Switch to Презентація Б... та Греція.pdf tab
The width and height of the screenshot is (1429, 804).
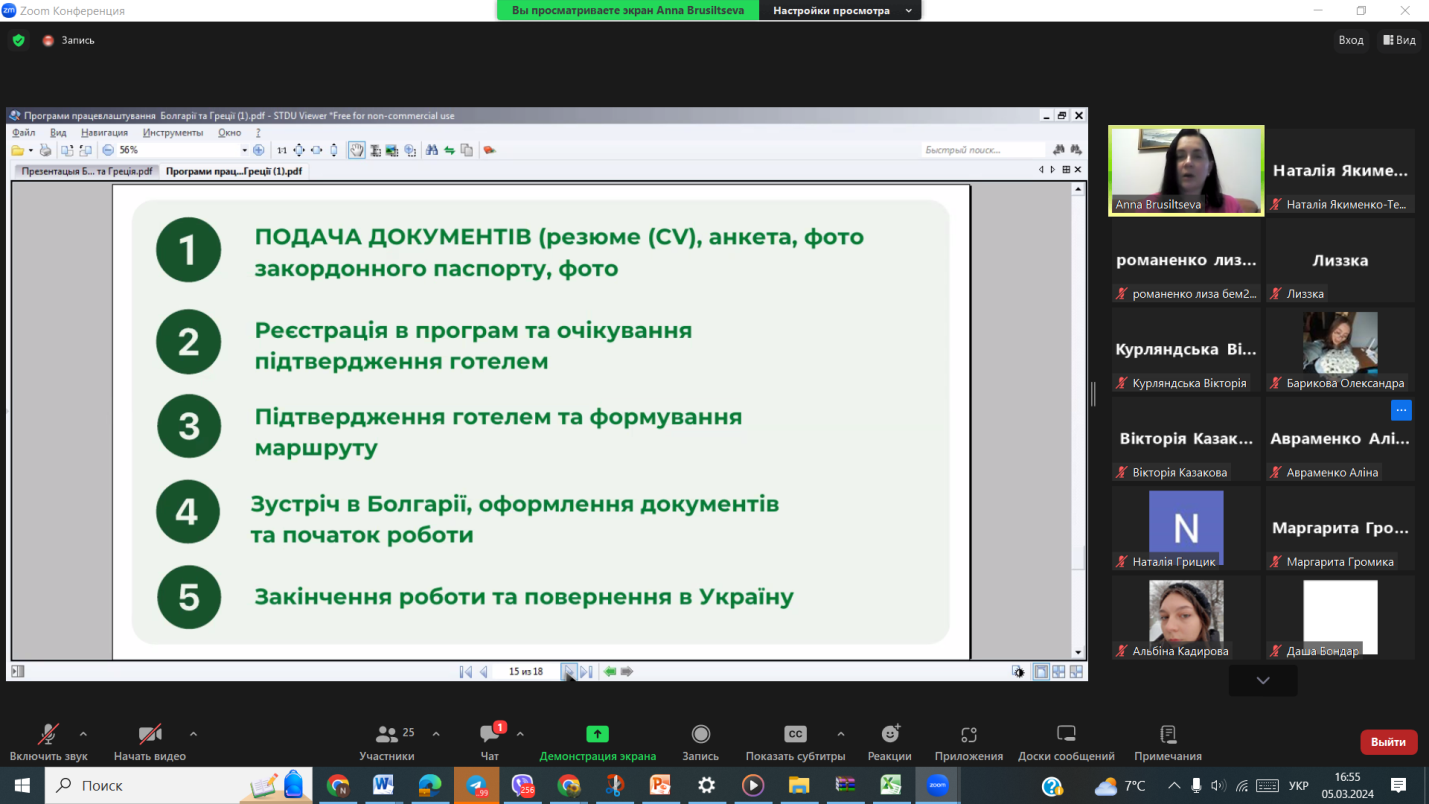click(87, 171)
